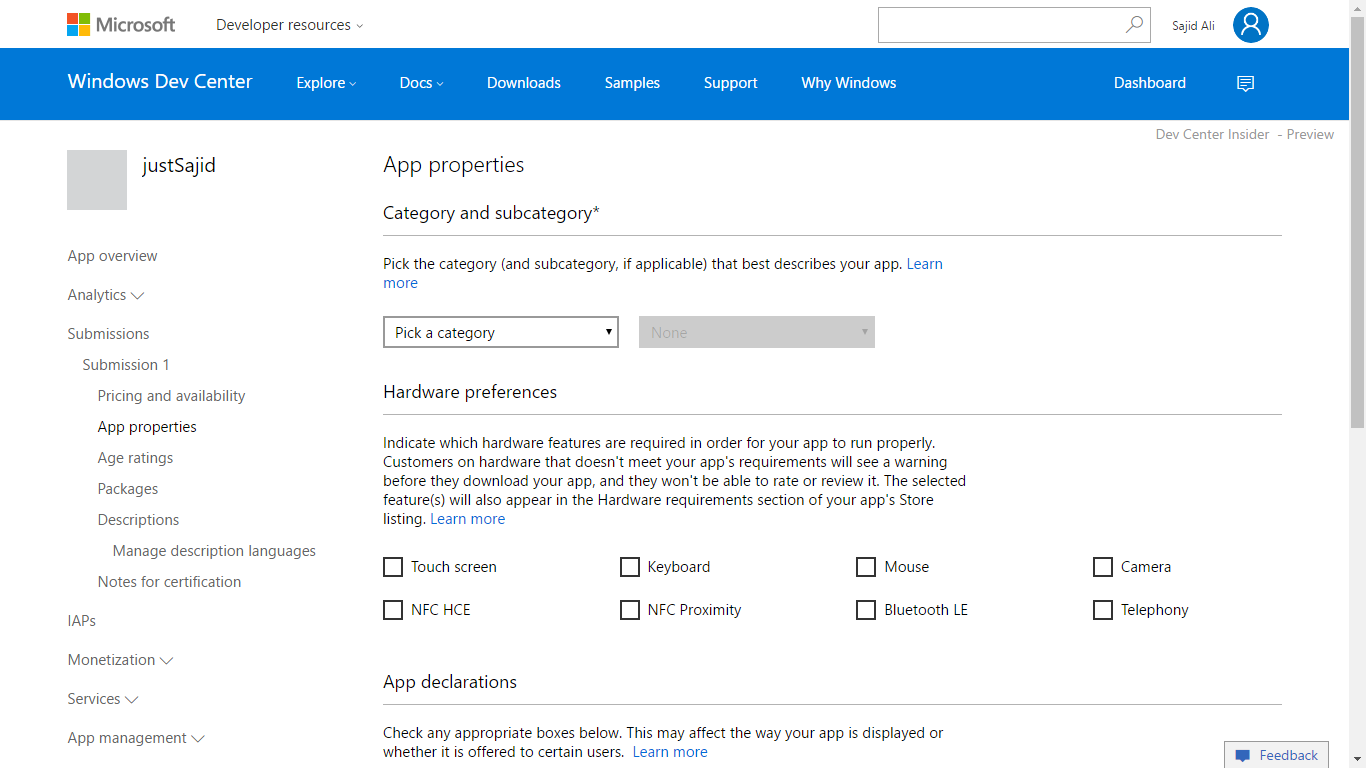Image resolution: width=1366 pixels, height=768 pixels.
Task: Open Descriptions in sidebar
Action: click(x=138, y=520)
